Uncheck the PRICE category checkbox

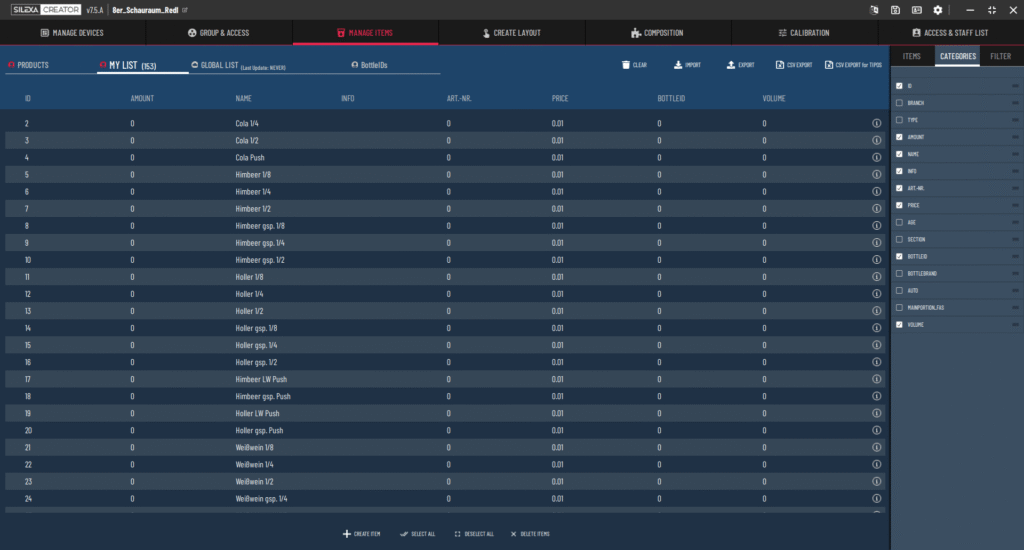(x=900, y=205)
